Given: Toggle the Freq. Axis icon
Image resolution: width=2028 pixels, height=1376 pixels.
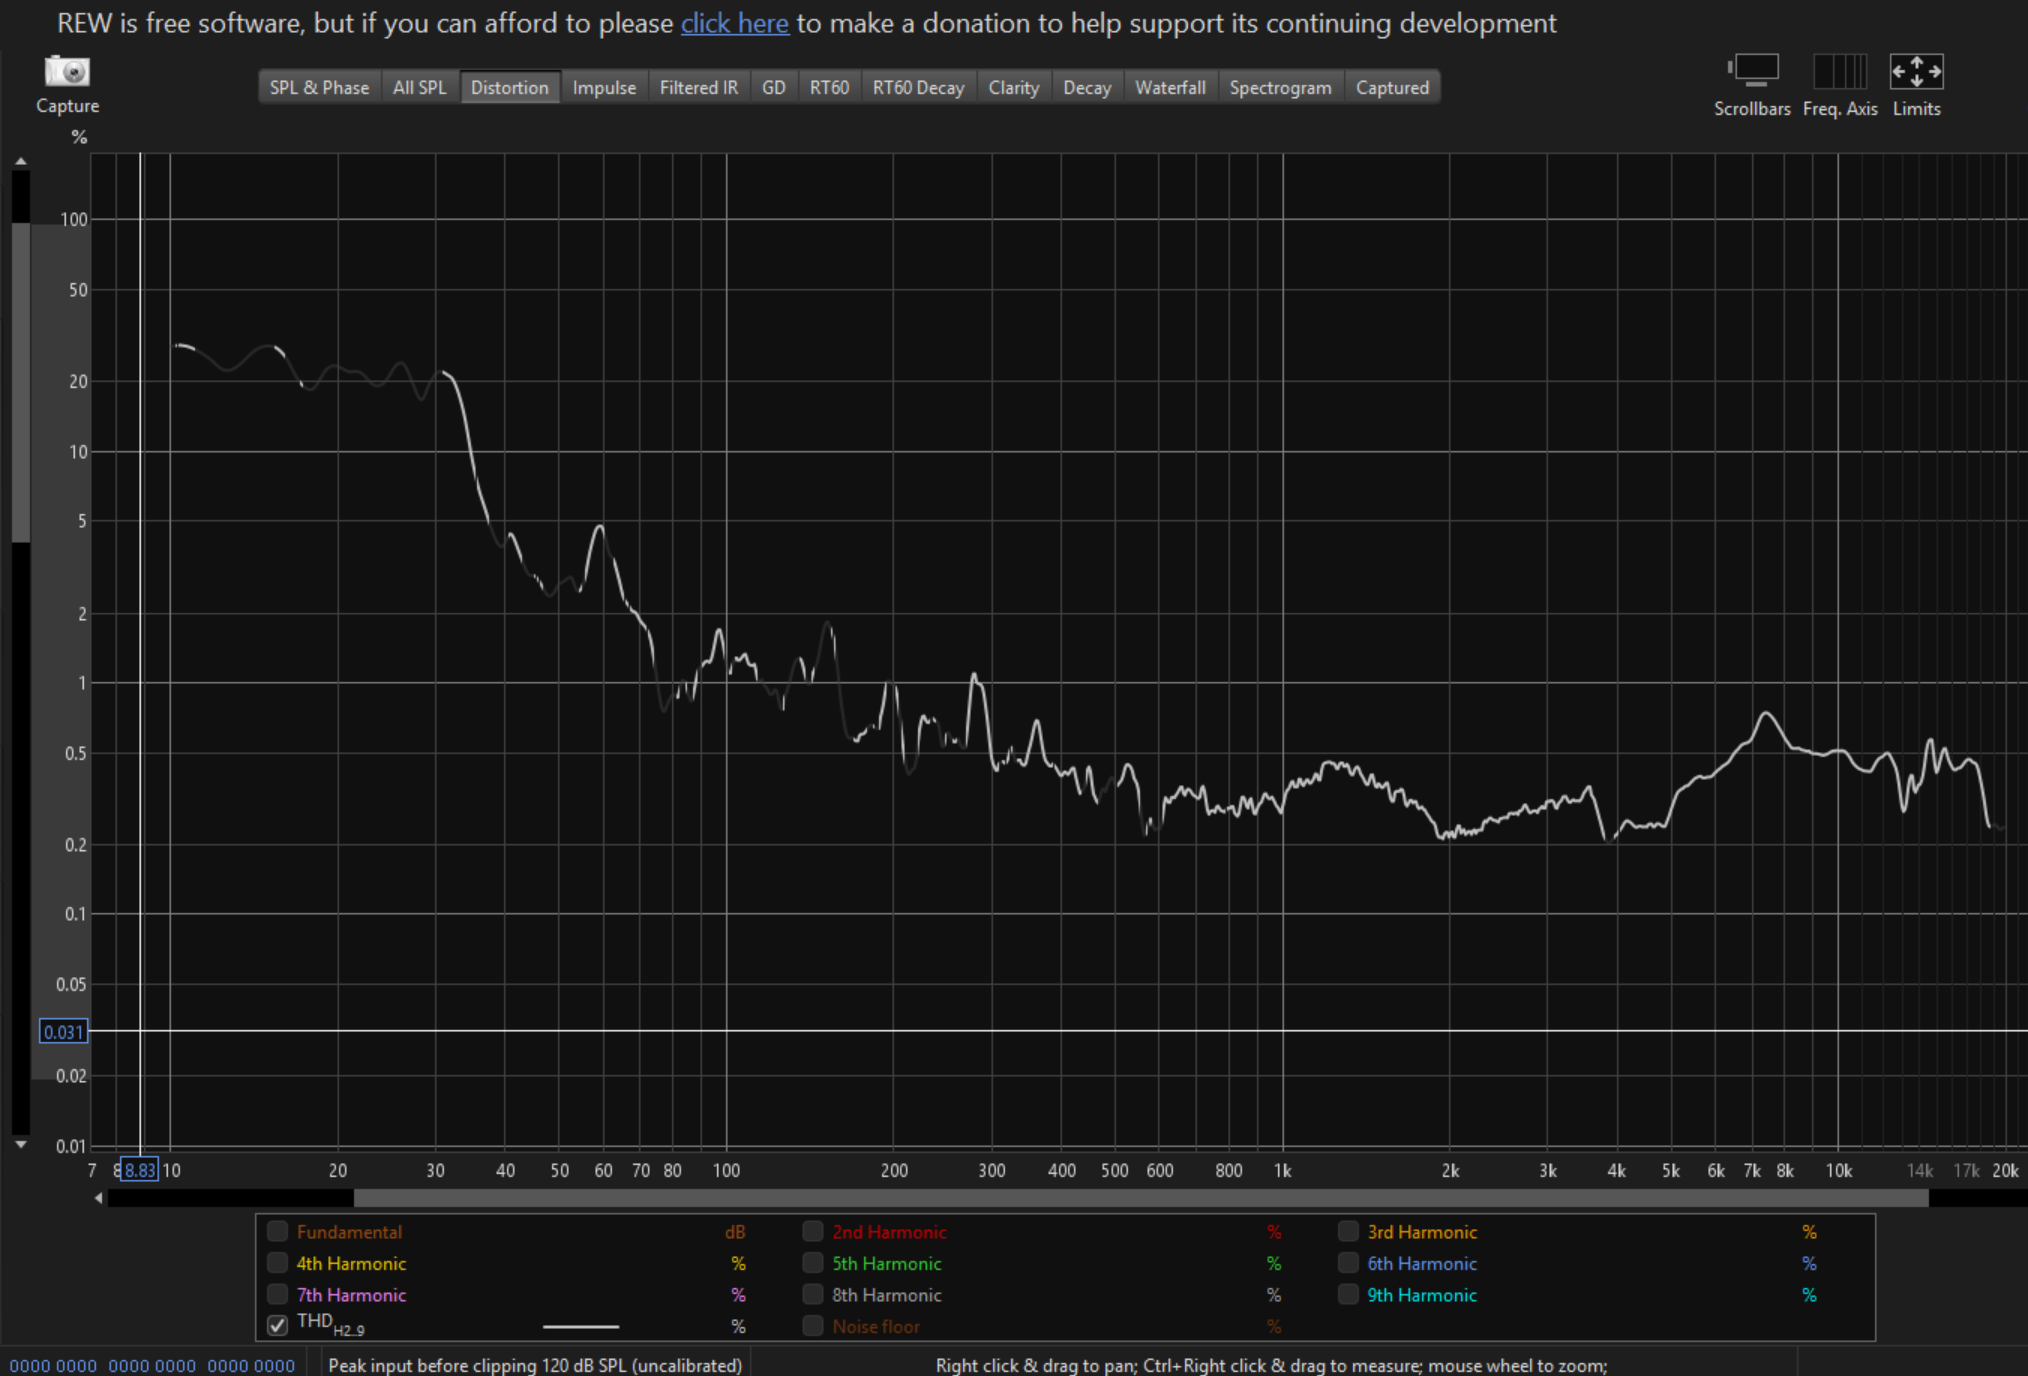Looking at the screenshot, I should tap(1840, 71).
